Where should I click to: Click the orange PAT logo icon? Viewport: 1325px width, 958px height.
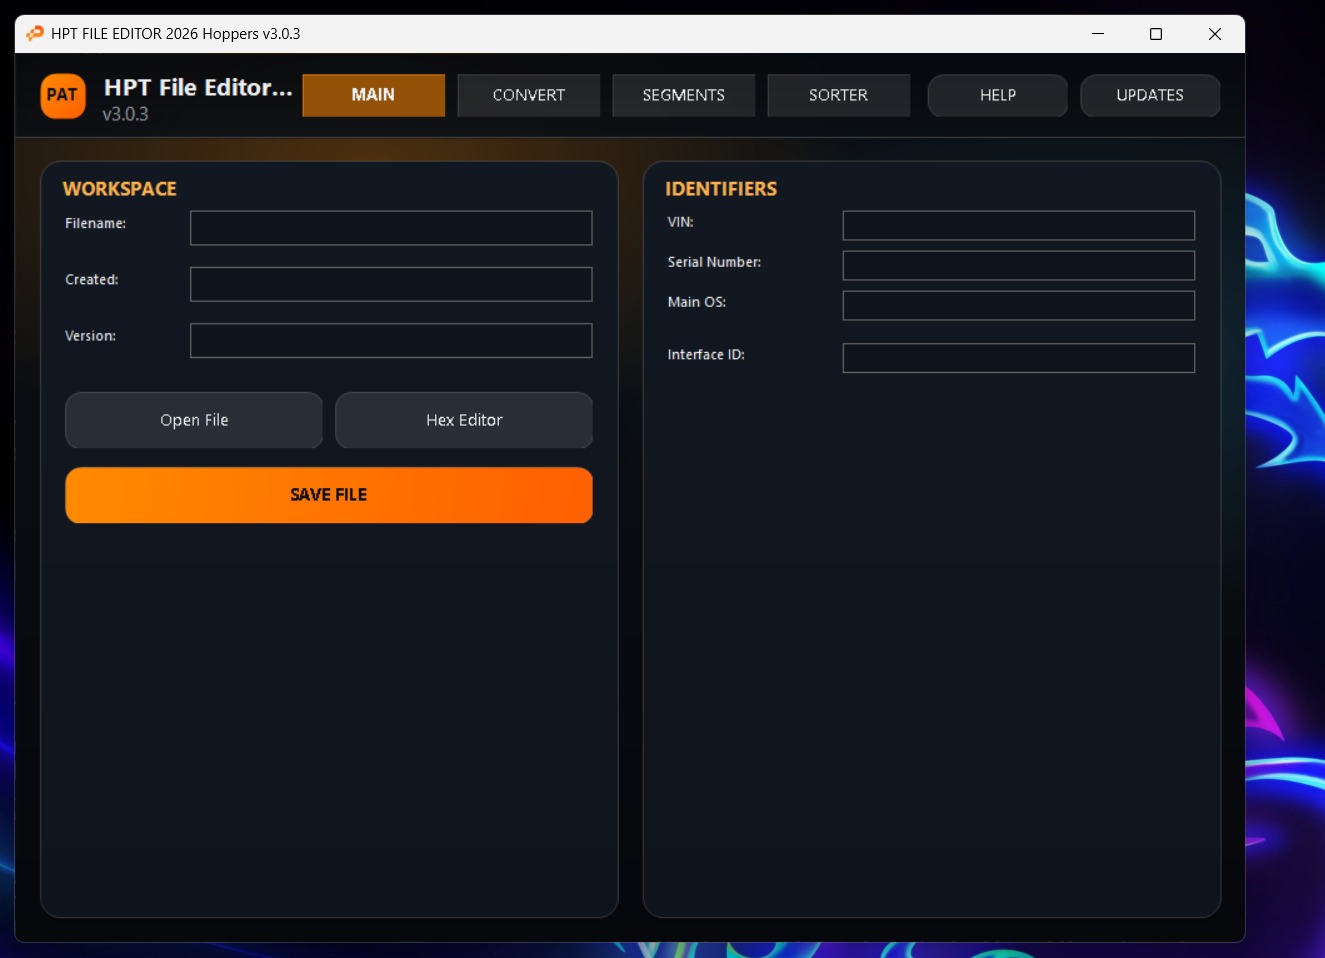coord(62,96)
